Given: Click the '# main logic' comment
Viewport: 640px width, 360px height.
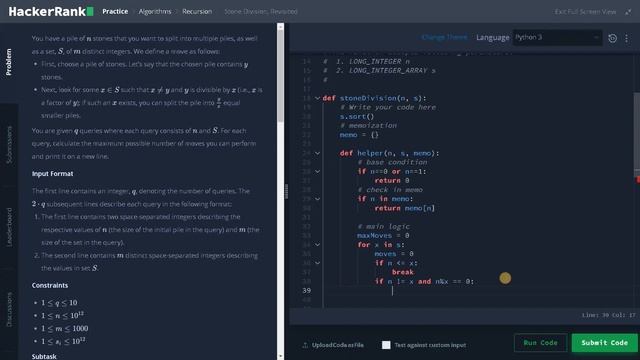Looking at the screenshot, I should (383, 227).
